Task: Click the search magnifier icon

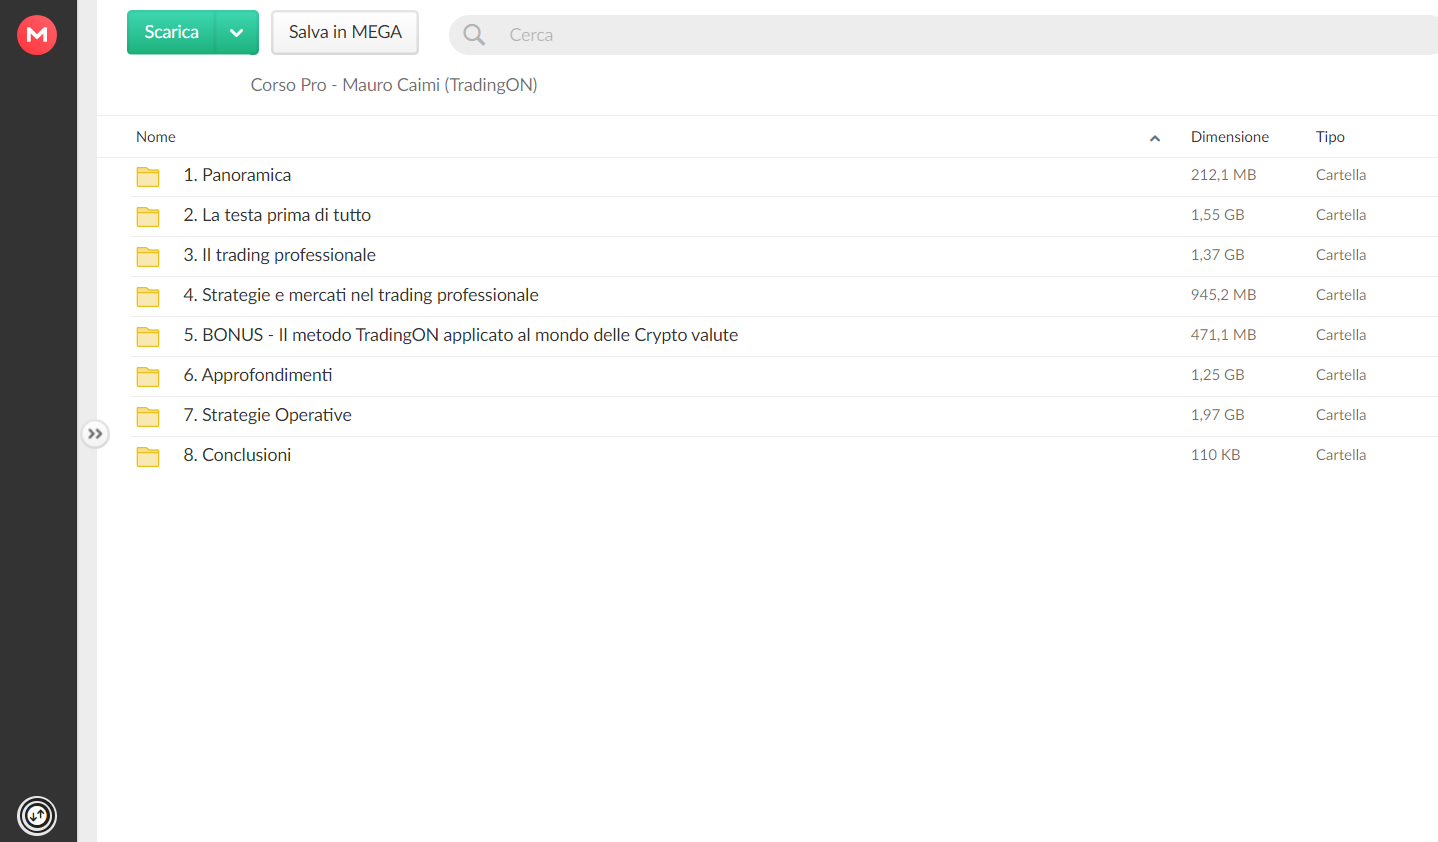Action: (x=474, y=35)
